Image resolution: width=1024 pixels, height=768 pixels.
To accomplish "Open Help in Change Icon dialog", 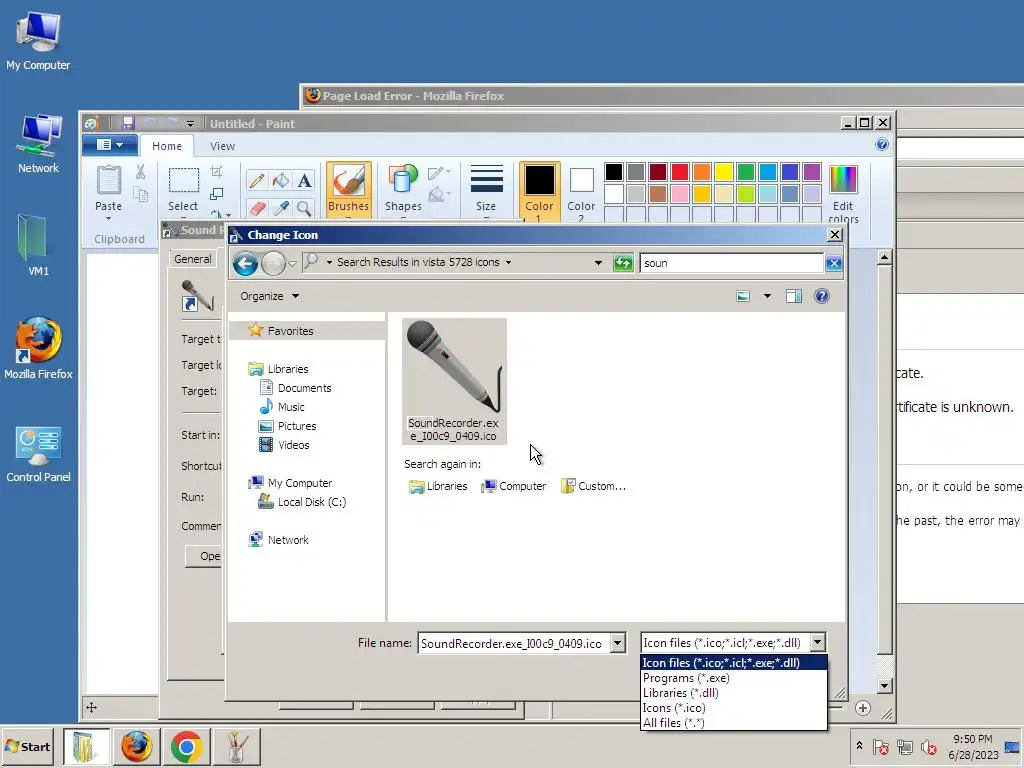I will point(822,296).
